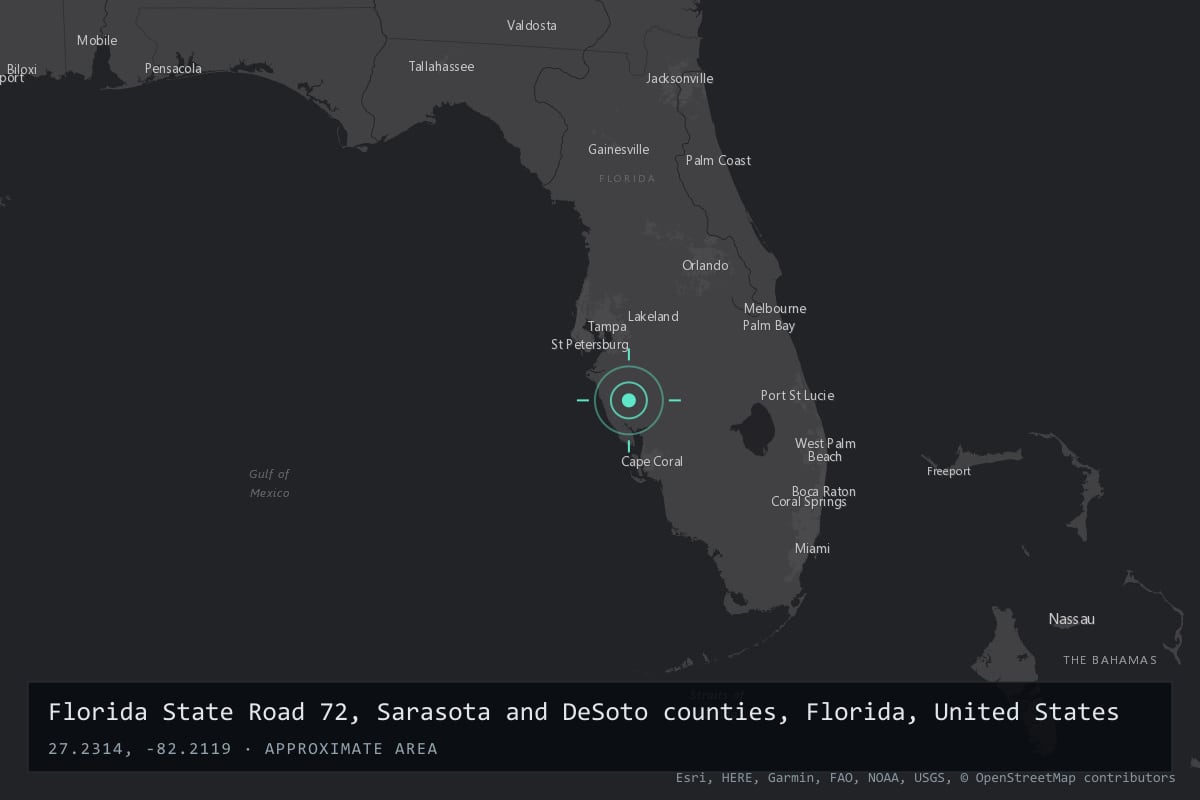Click the teal location marker dot
Image resolution: width=1200 pixels, height=800 pixels.
[629, 400]
